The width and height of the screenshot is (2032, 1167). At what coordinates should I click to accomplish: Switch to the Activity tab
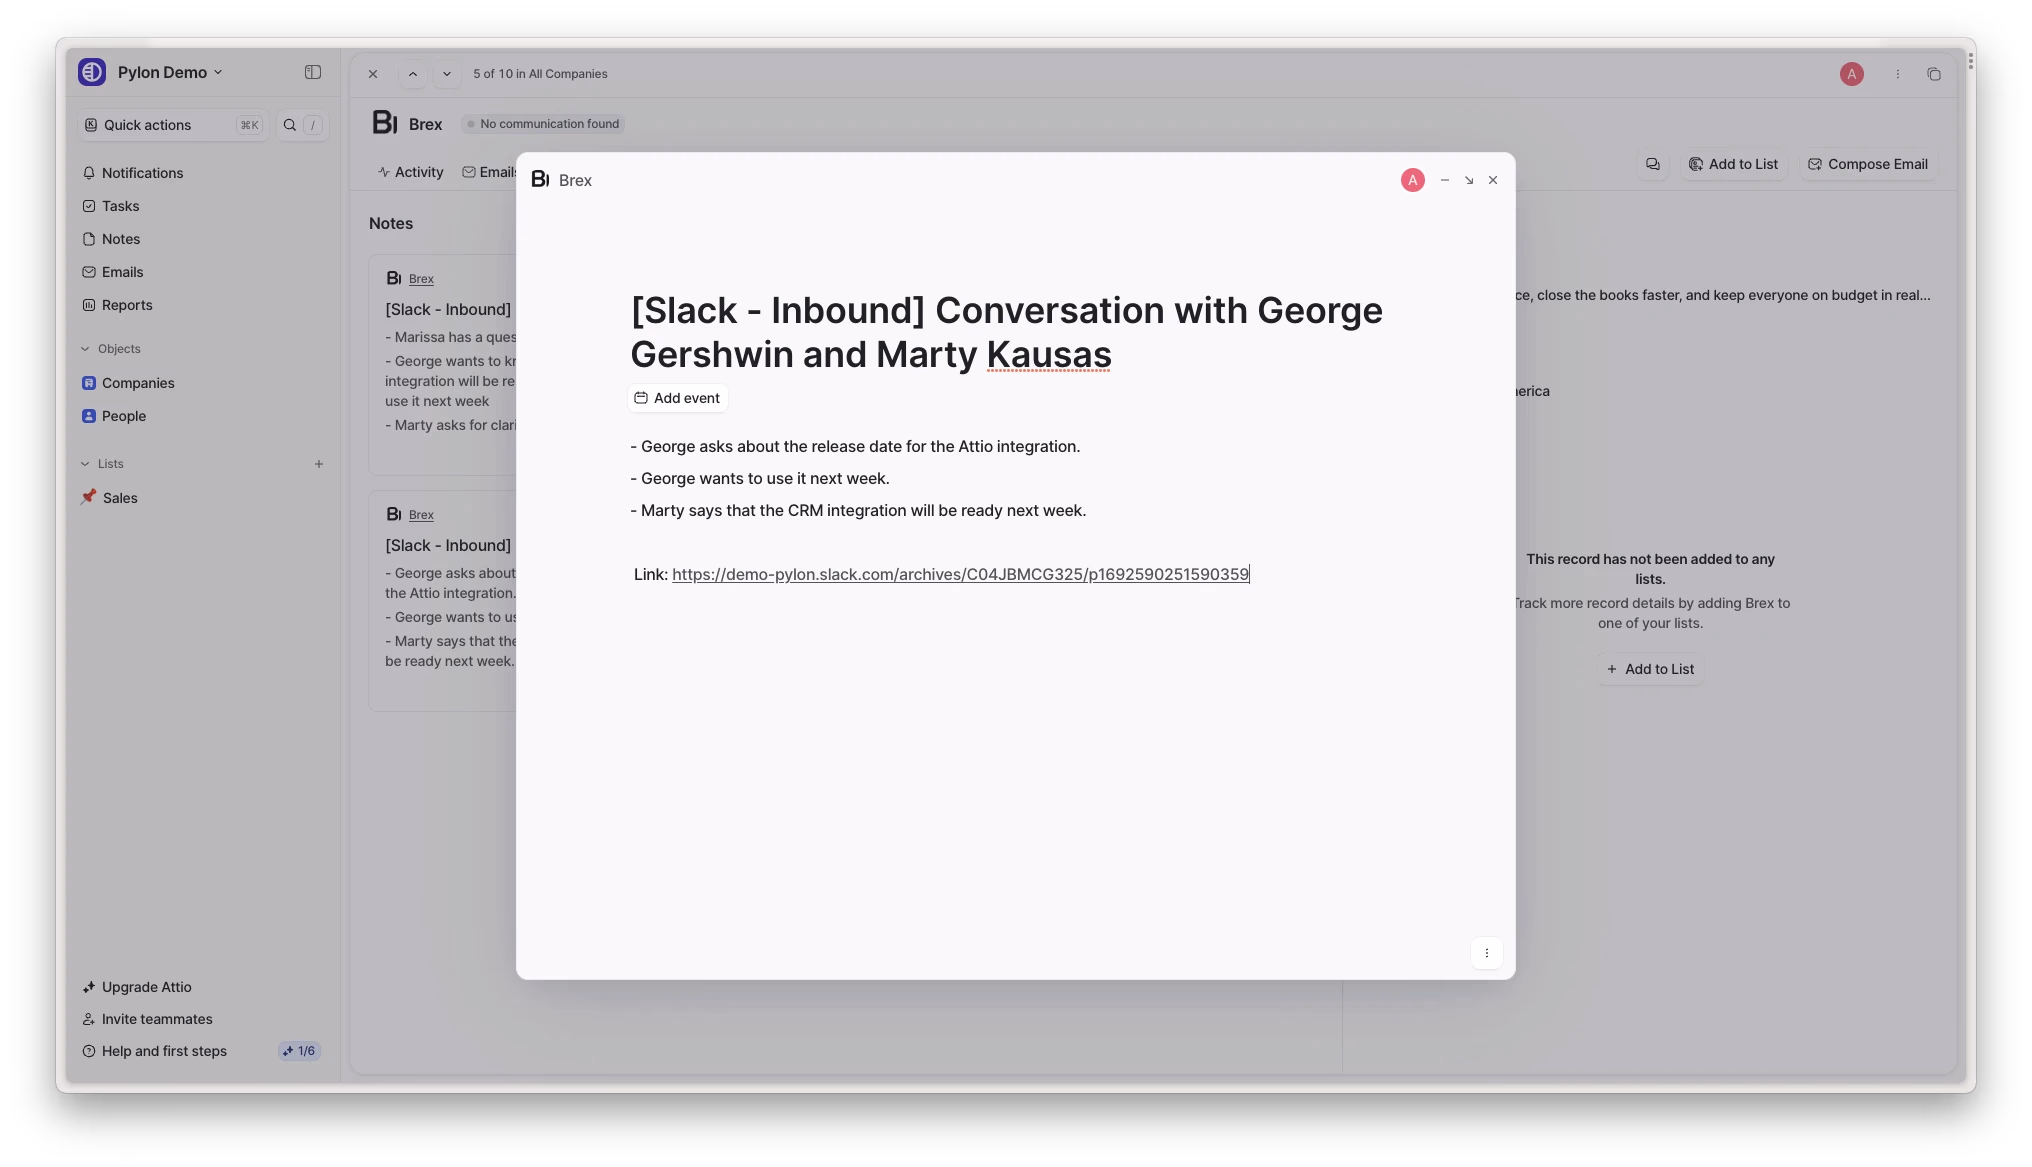[x=410, y=172]
